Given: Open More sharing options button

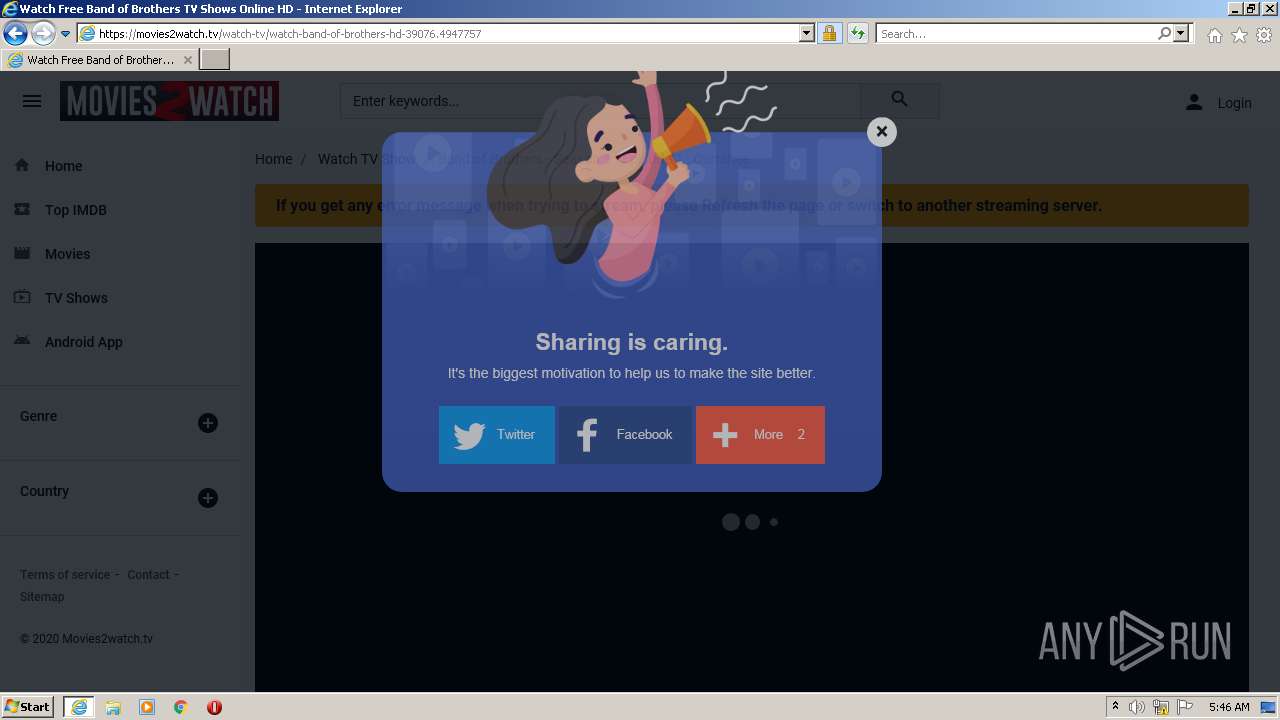Looking at the screenshot, I should (760, 434).
